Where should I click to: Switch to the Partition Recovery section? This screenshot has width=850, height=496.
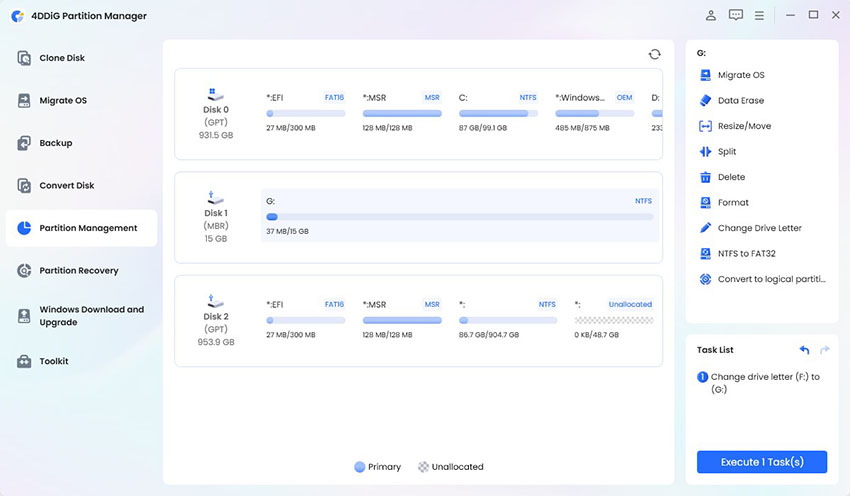pos(78,271)
